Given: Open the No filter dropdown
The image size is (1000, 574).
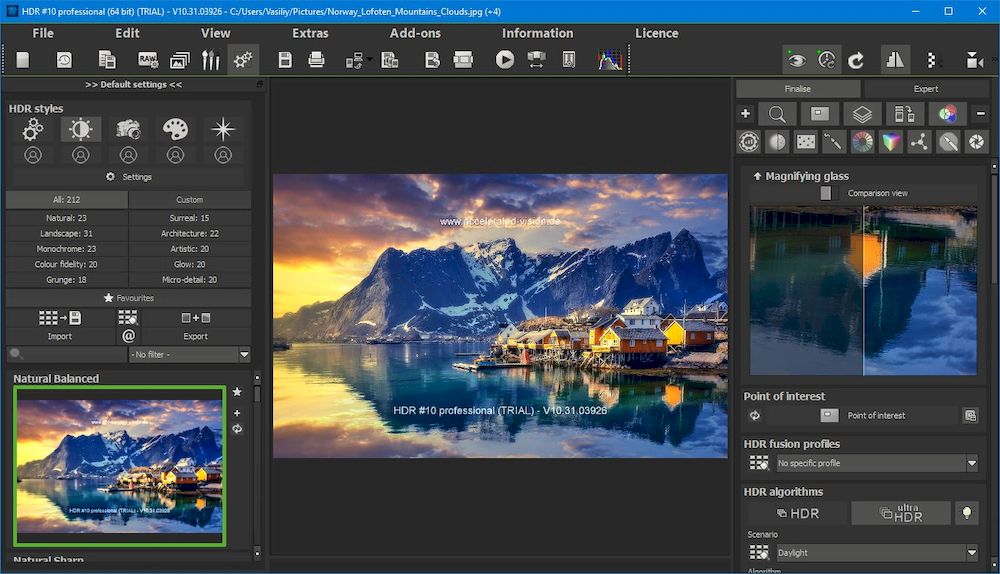Looking at the screenshot, I should click(x=189, y=354).
